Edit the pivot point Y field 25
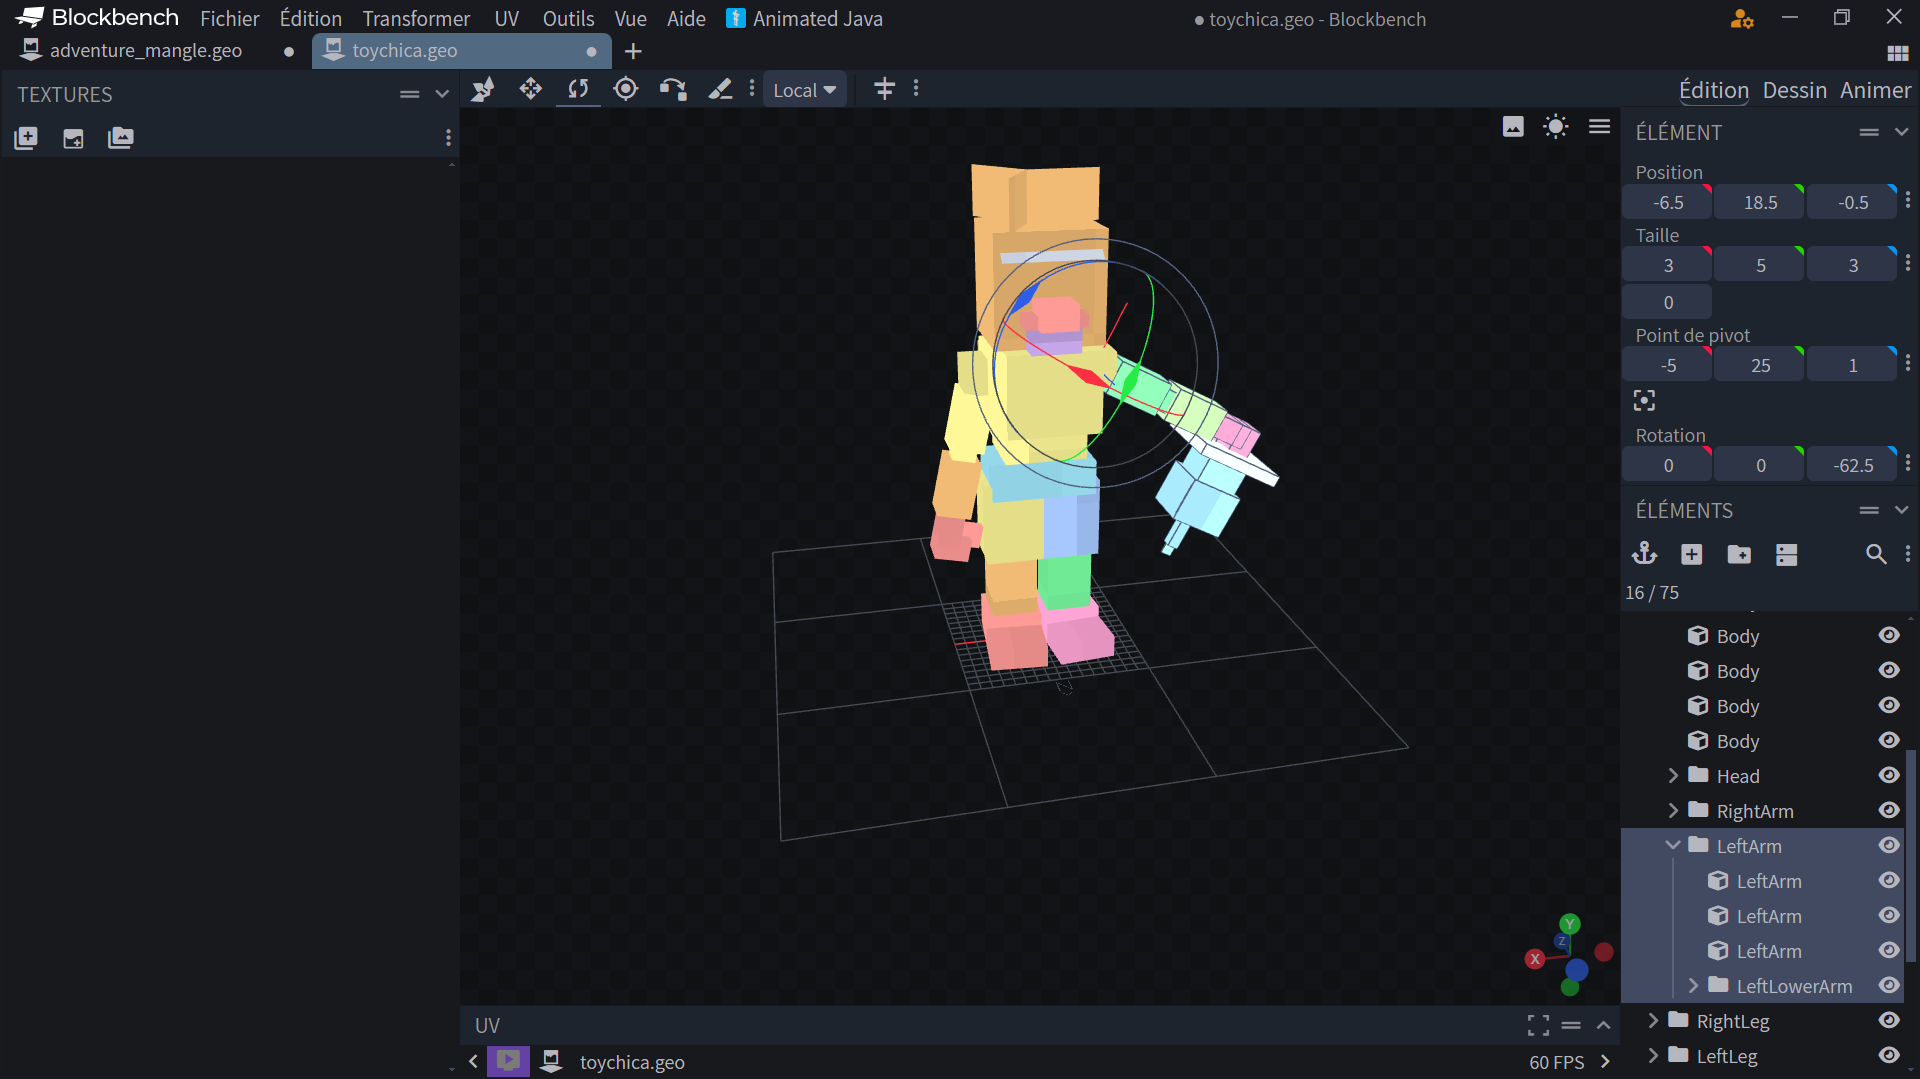1920x1079 pixels. pos(1760,365)
